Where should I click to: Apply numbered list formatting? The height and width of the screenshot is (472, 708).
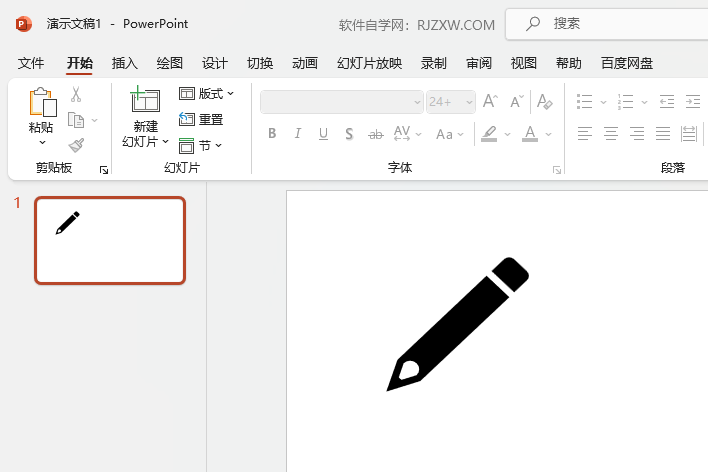click(x=625, y=102)
